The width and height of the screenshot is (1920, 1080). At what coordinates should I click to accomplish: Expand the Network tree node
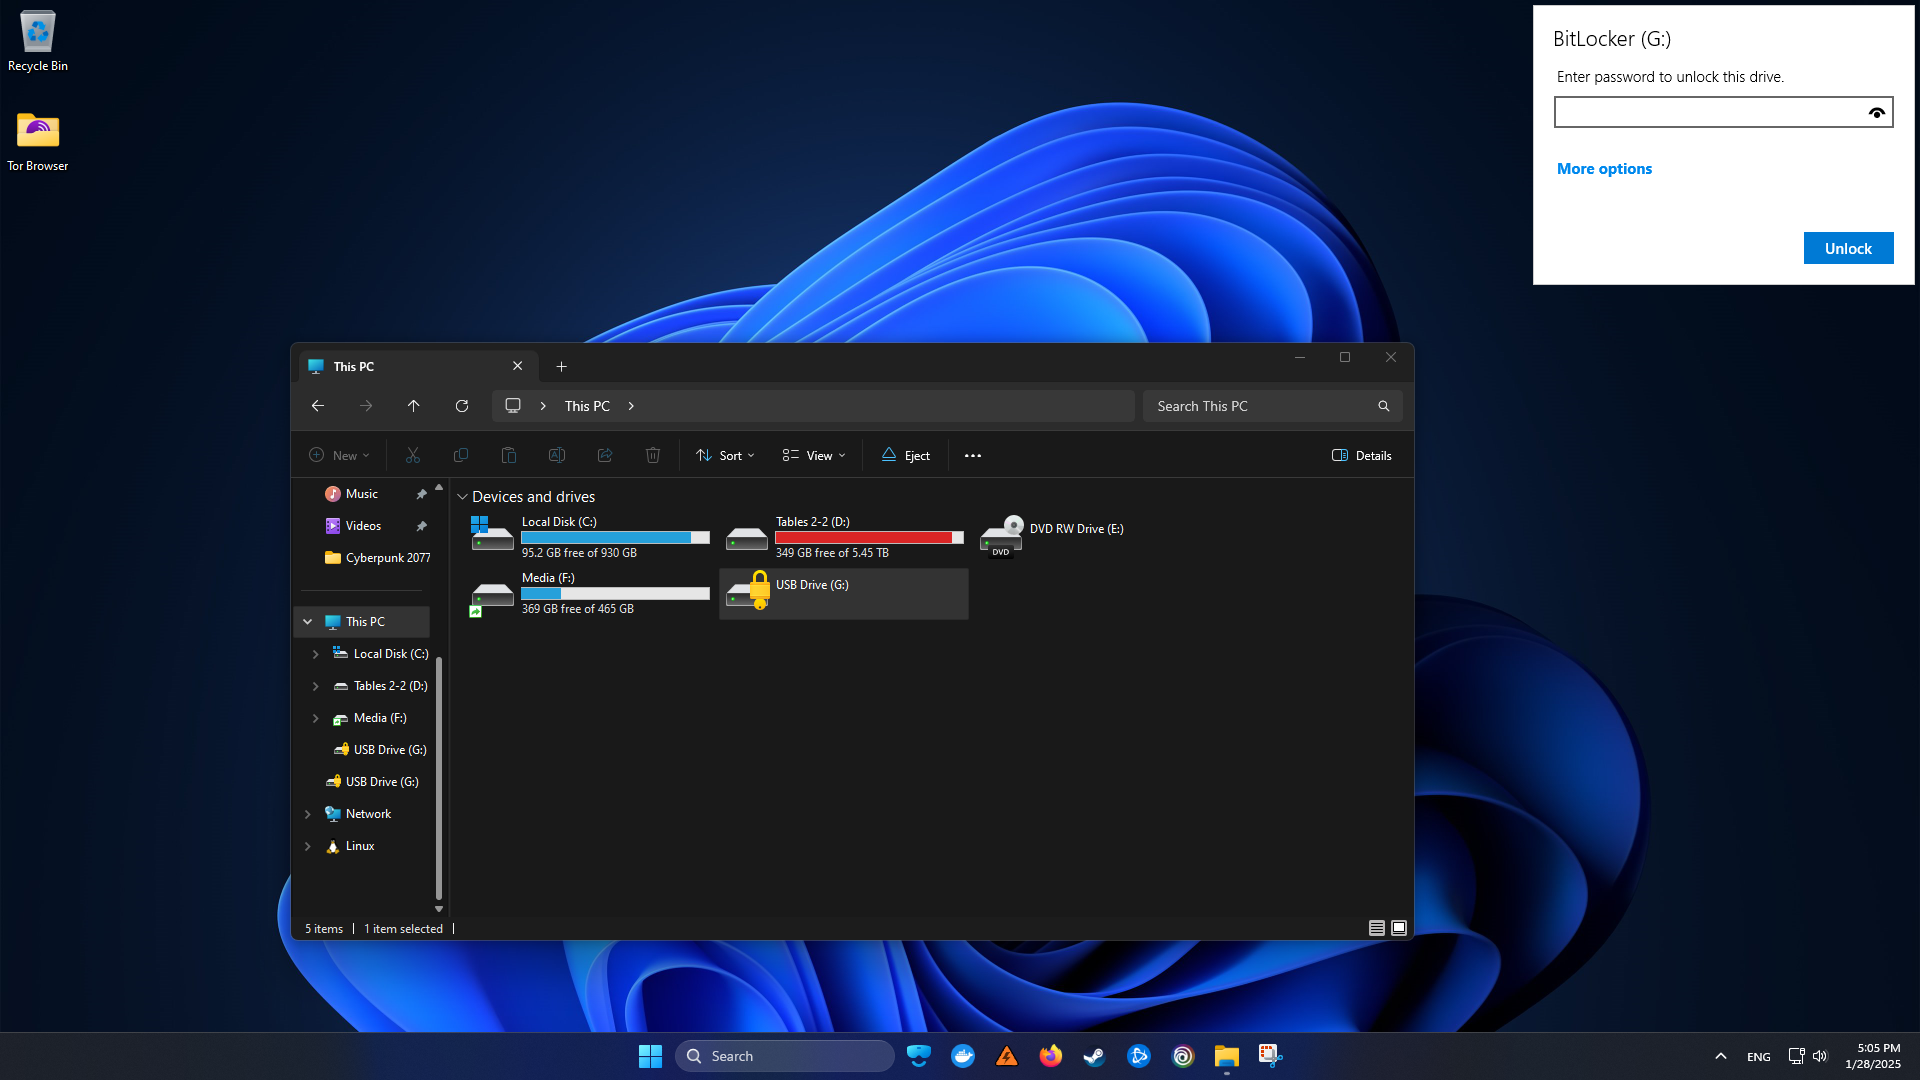pos(308,814)
